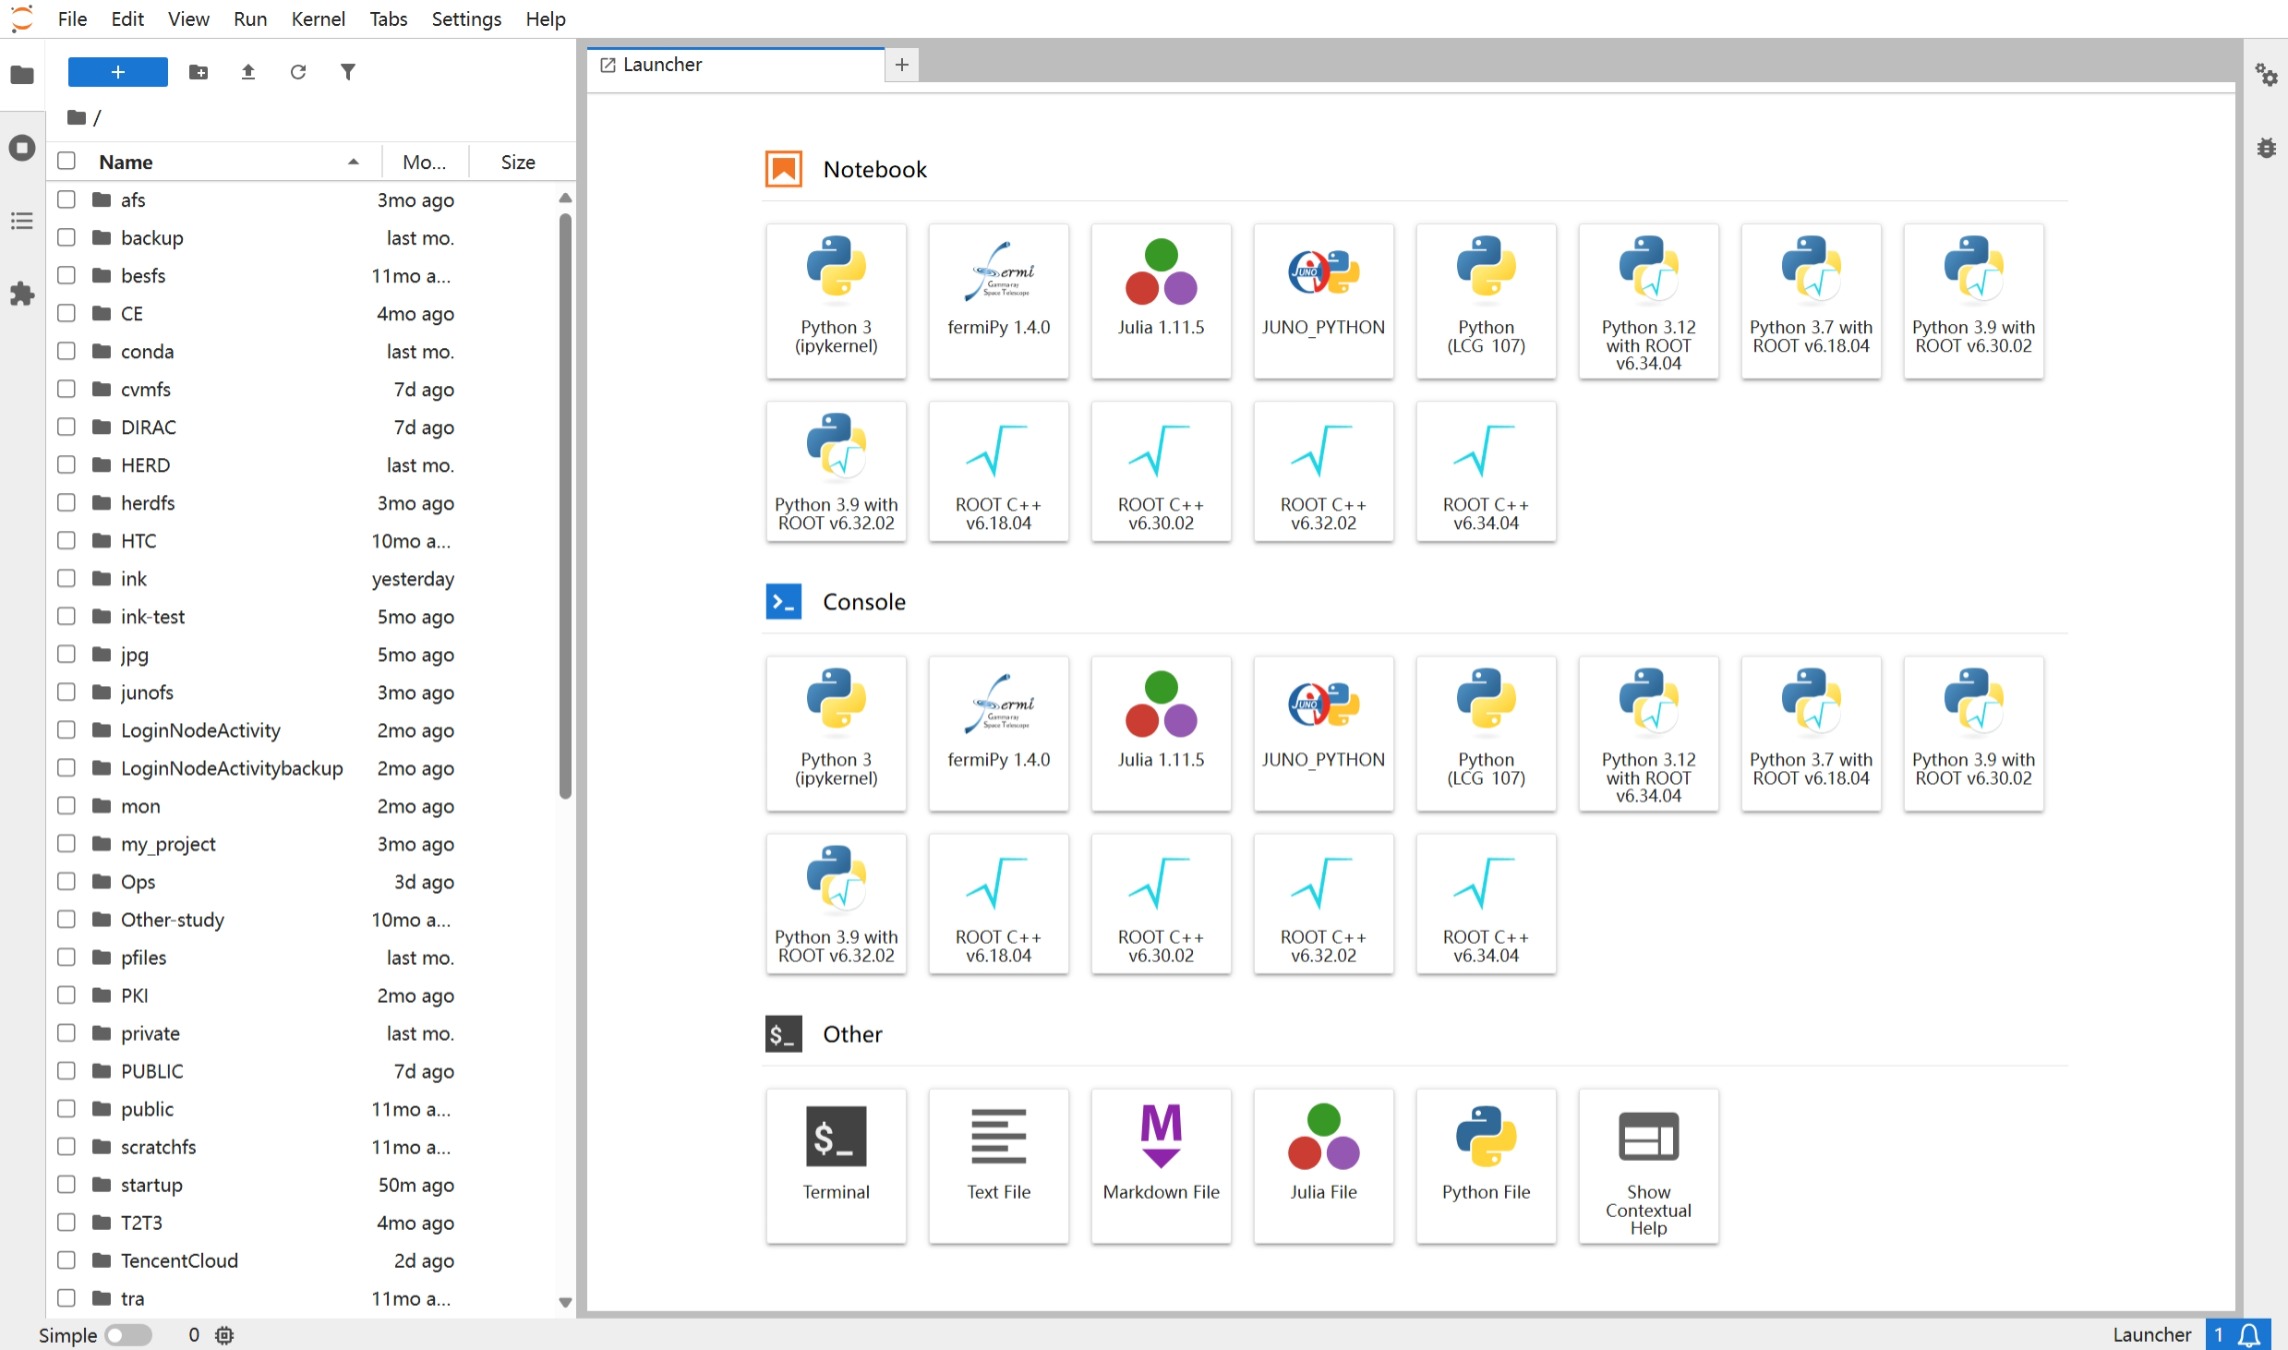Open the Help menu
The width and height of the screenshot is (2288, 1350).
545,19
